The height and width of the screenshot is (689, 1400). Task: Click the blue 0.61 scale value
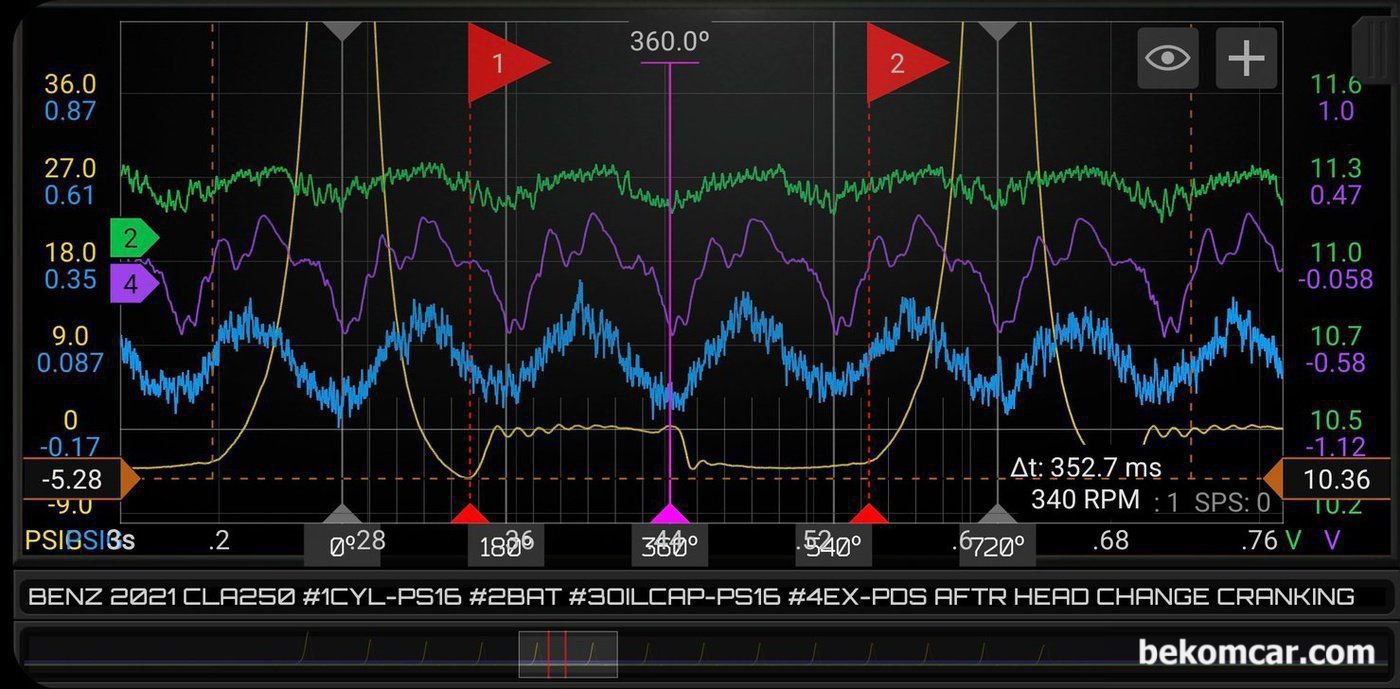pos(70,195)
